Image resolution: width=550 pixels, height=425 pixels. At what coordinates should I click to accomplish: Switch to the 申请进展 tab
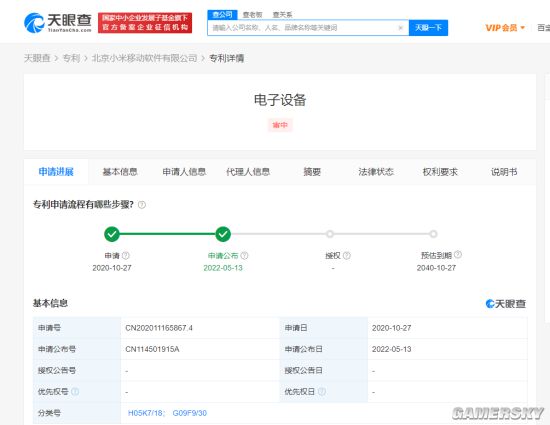pos(56,172)
